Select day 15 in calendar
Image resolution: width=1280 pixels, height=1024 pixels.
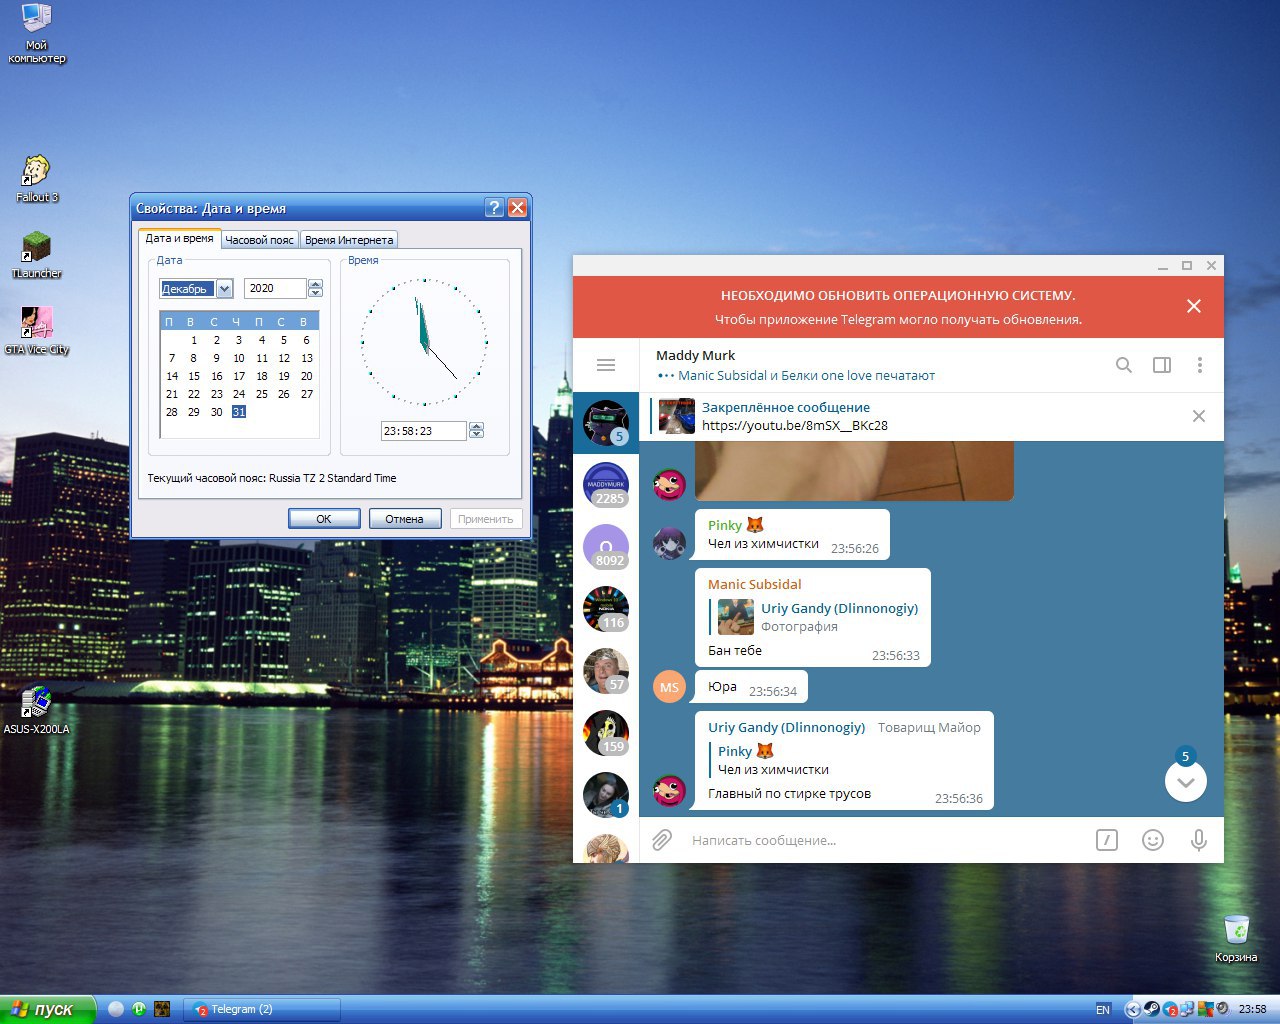[194, 376]
